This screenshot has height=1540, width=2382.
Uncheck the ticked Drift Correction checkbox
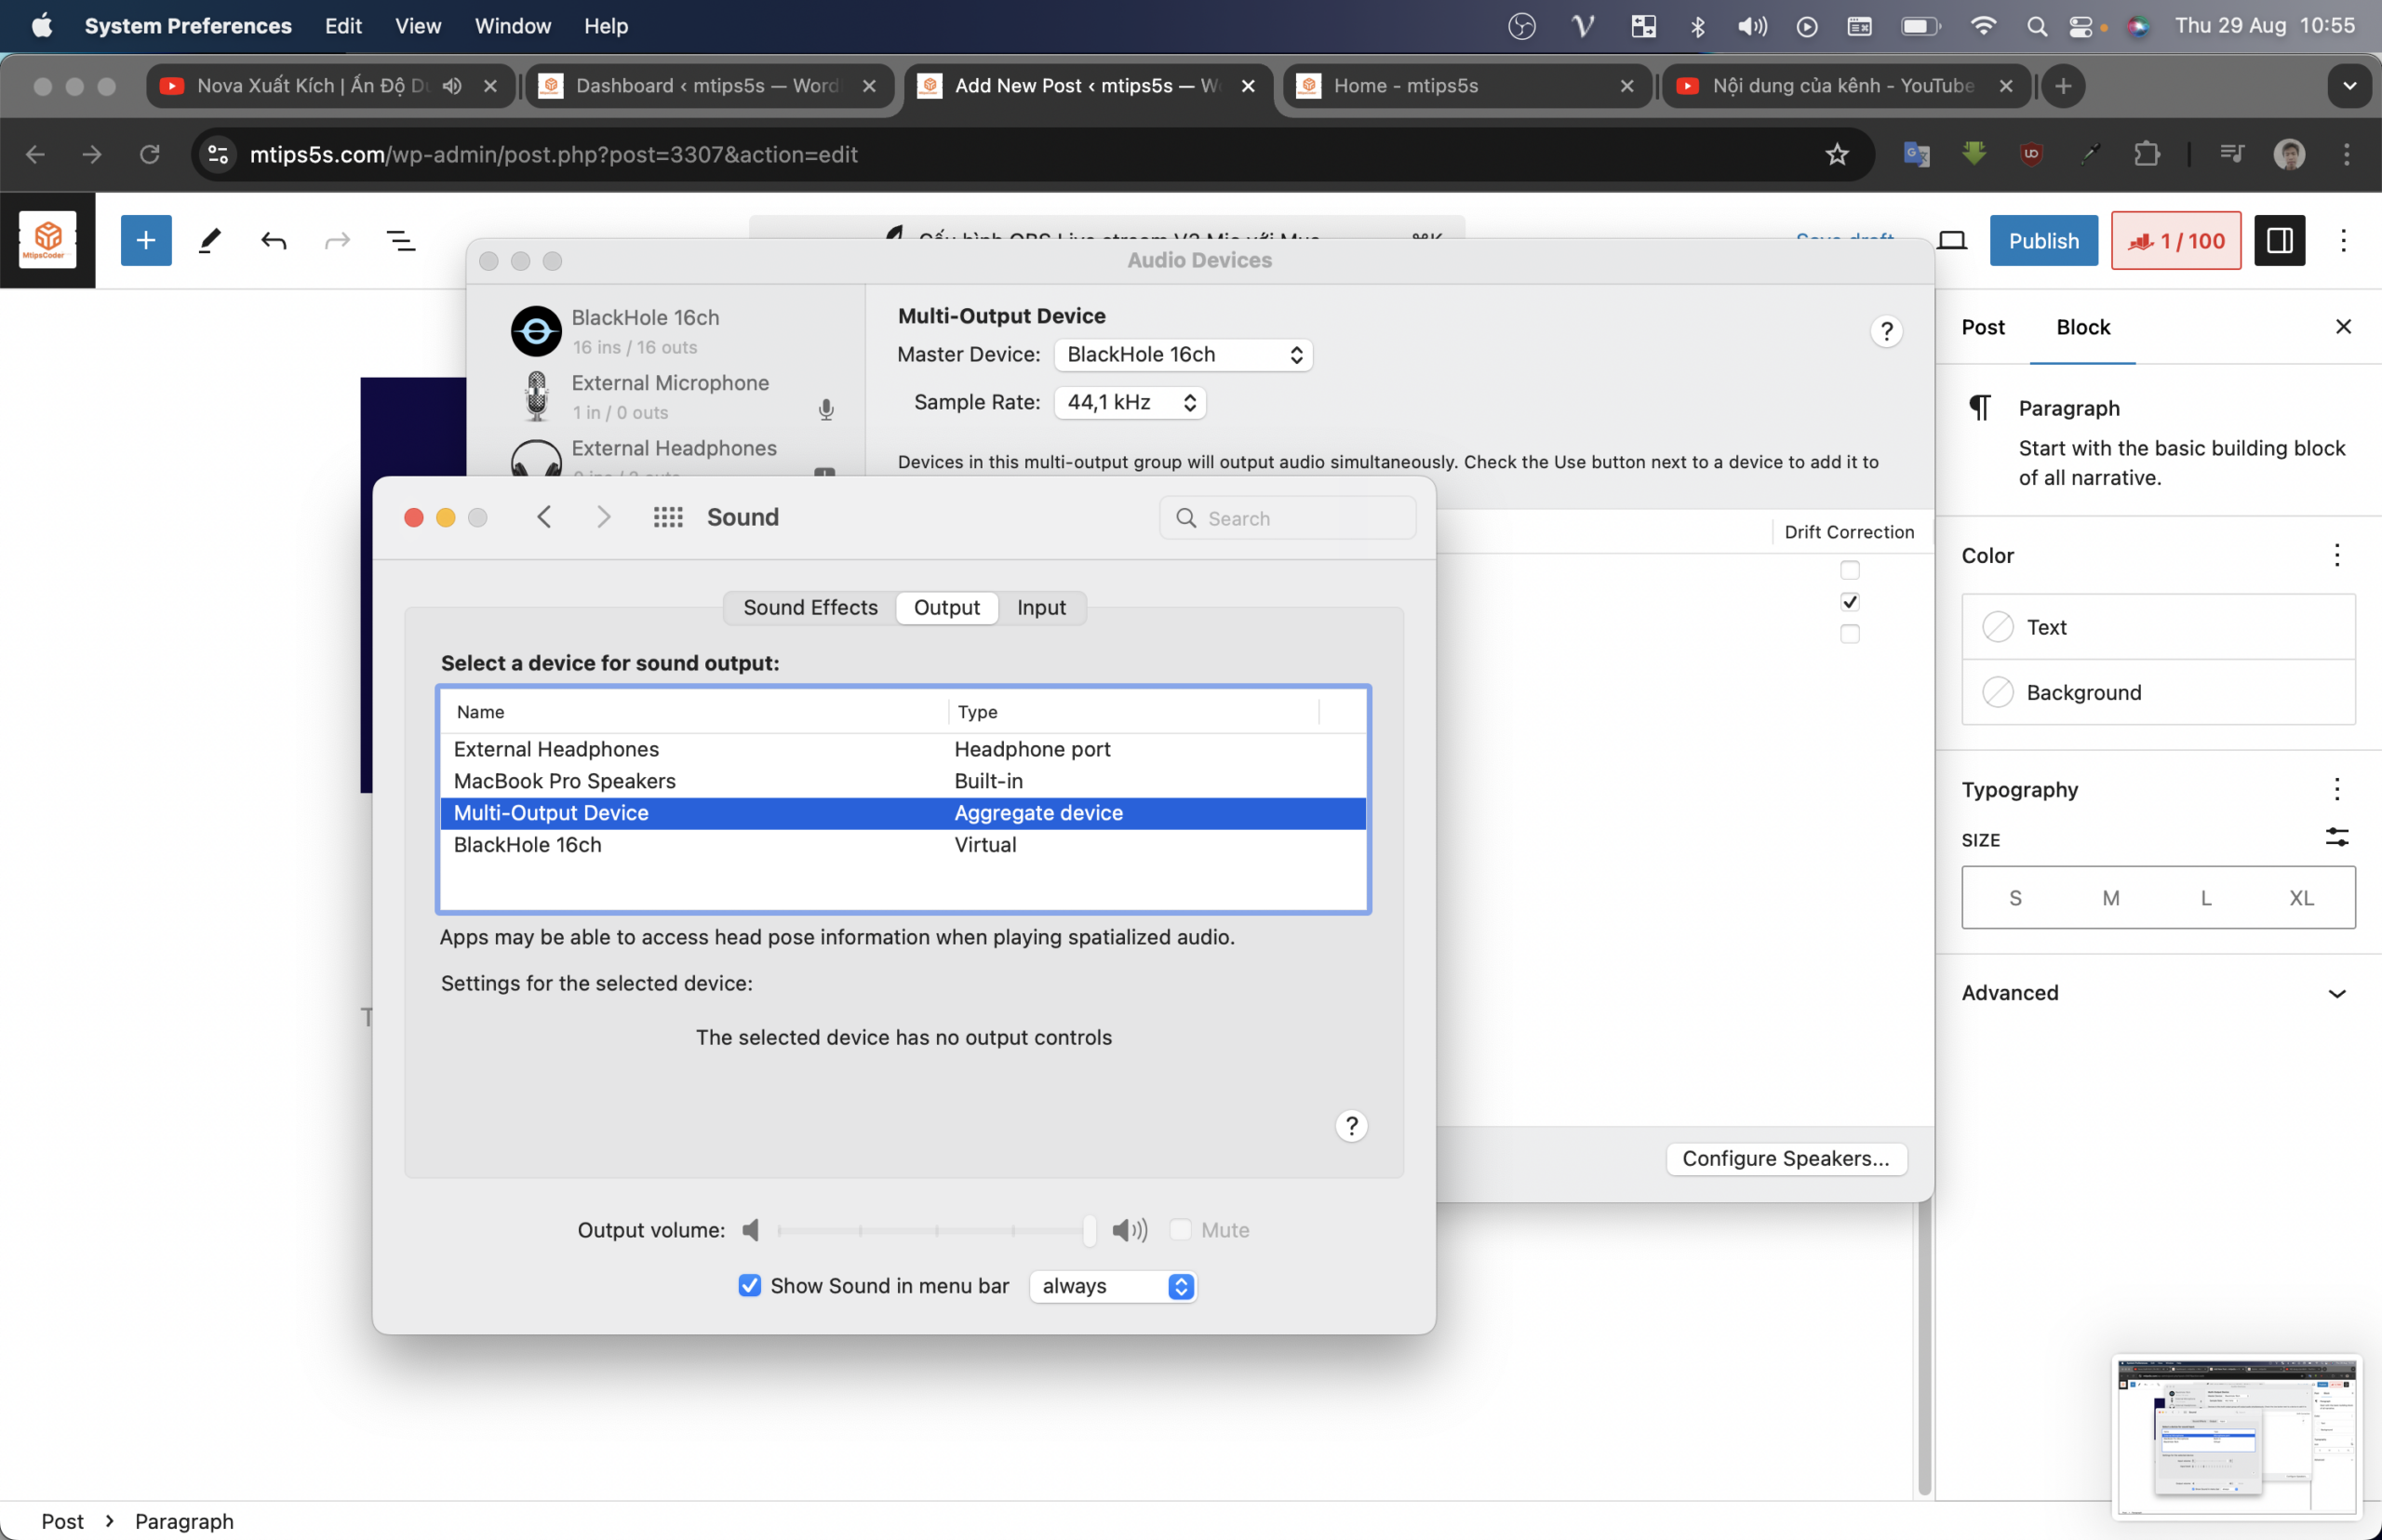1849,602
